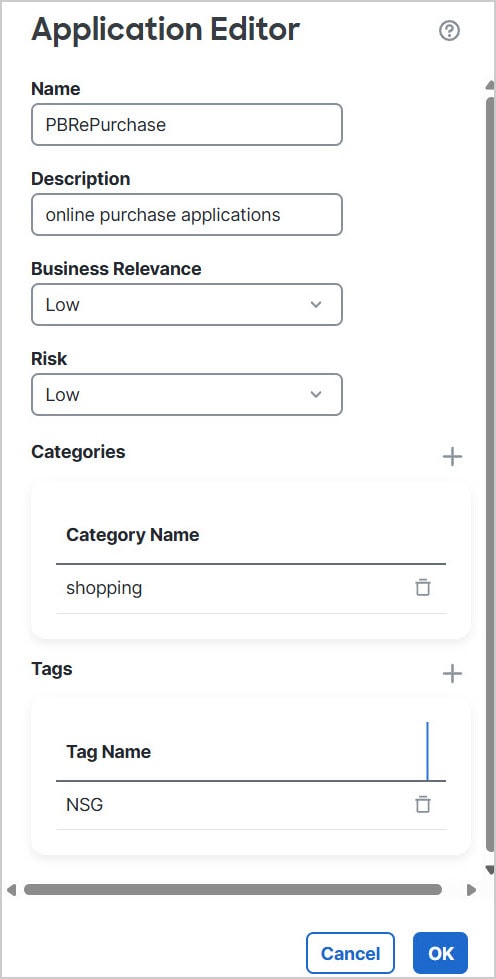Click the Cancel button
Image resolution: width=496 pixels, height=979 pixels.
click(x=350, y=953)
